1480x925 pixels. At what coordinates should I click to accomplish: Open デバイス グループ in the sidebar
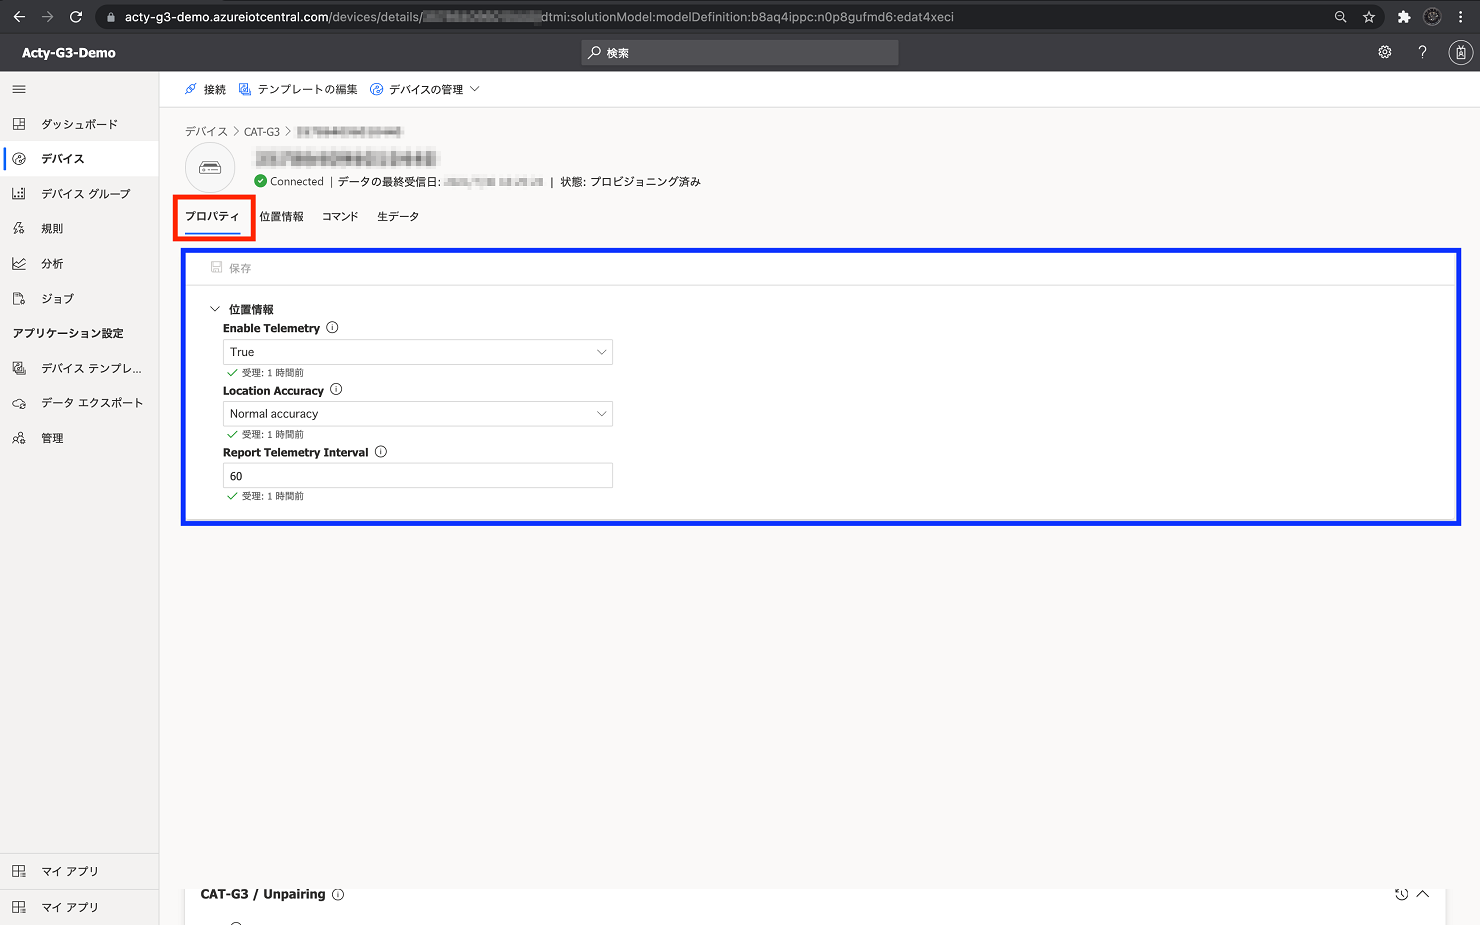point(79,194)
